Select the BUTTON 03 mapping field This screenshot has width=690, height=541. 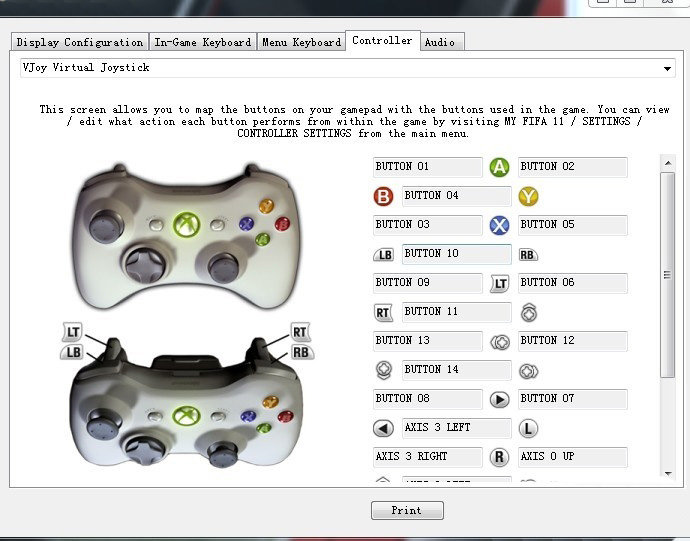pos(428,225)
